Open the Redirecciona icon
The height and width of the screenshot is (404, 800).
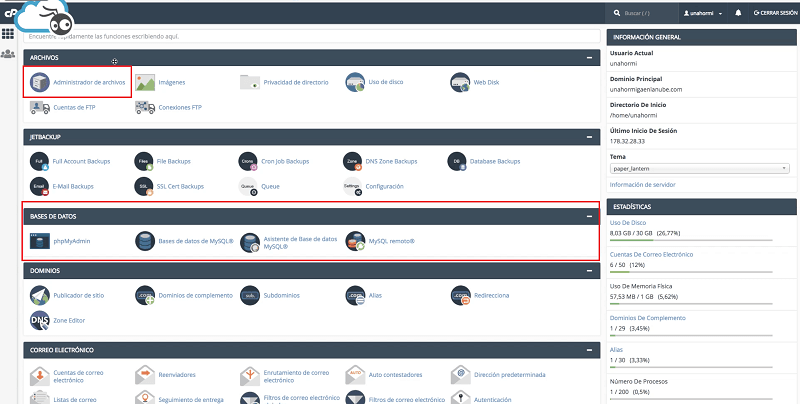pyautogui.click(x=460, y=295)
